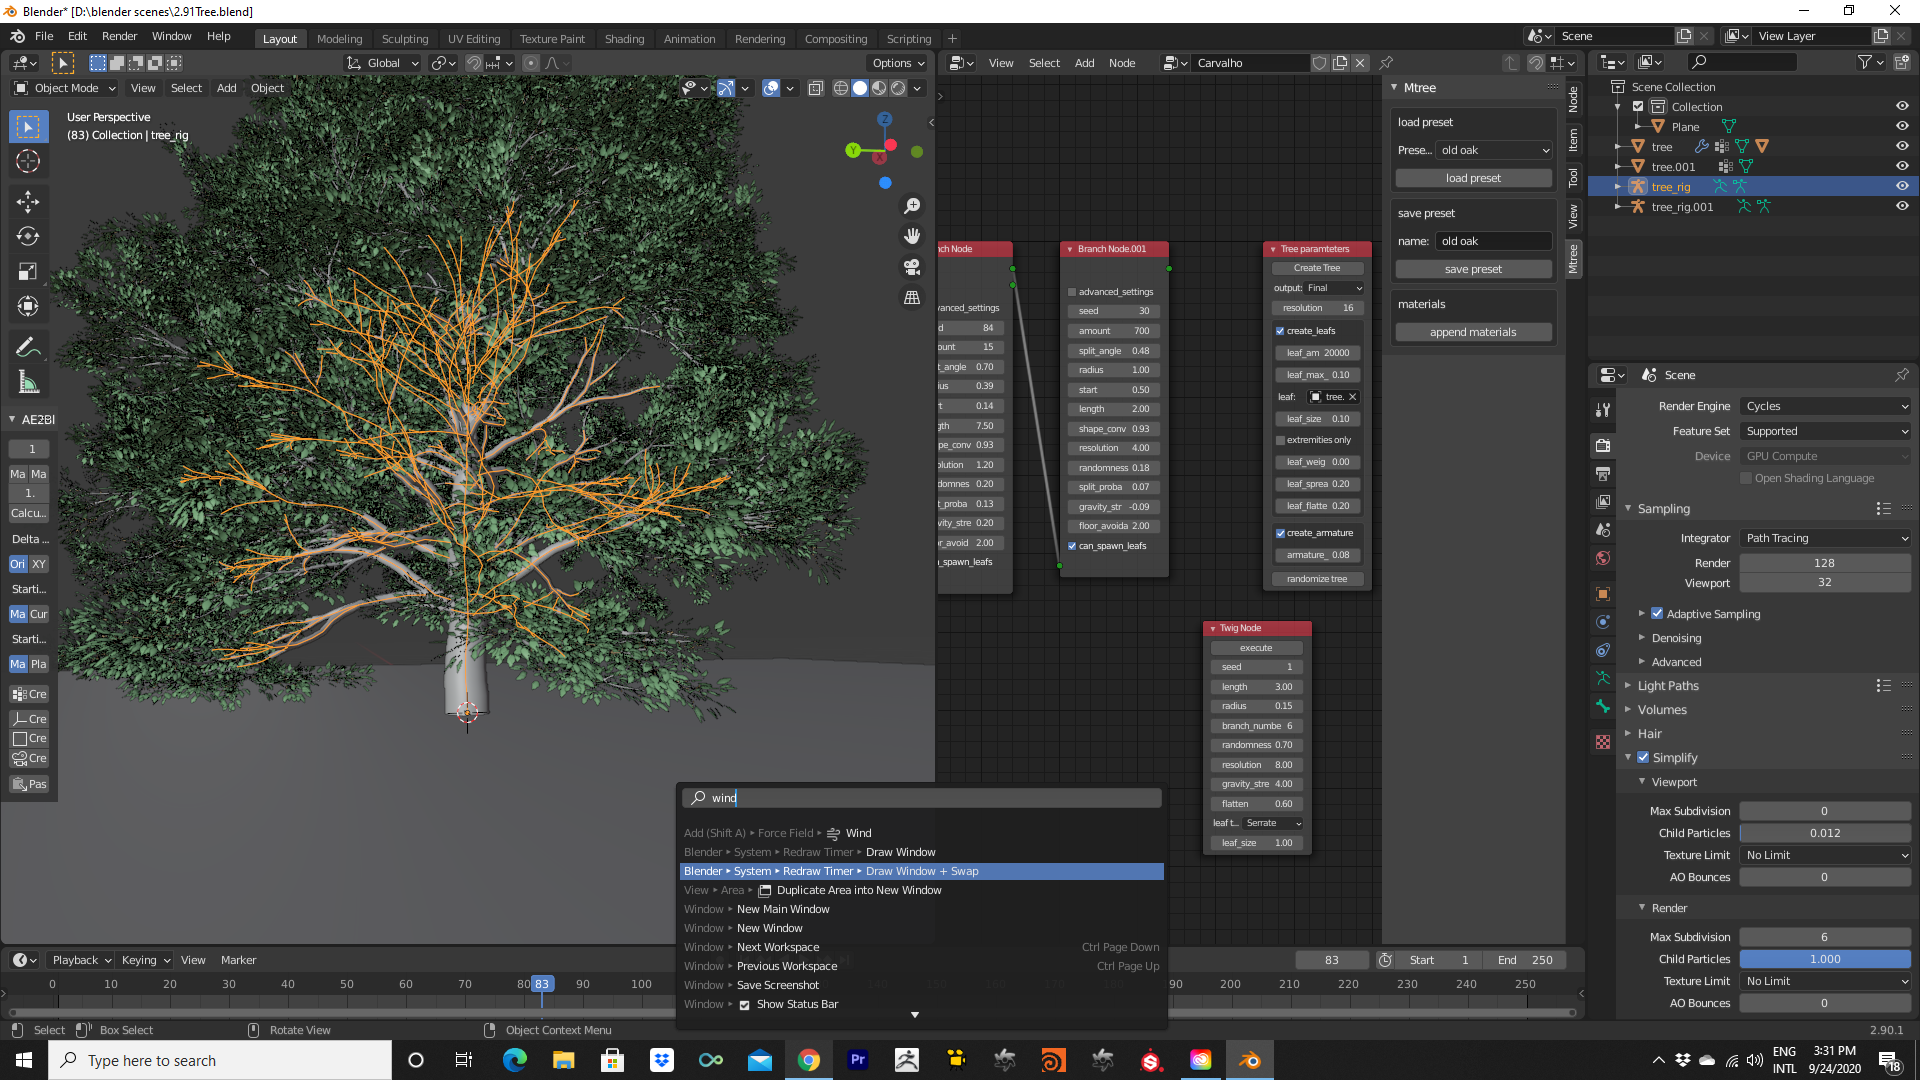Open the Object menu in the 3D viewport
This screenshot has width=1920, height=1080.
267,88
